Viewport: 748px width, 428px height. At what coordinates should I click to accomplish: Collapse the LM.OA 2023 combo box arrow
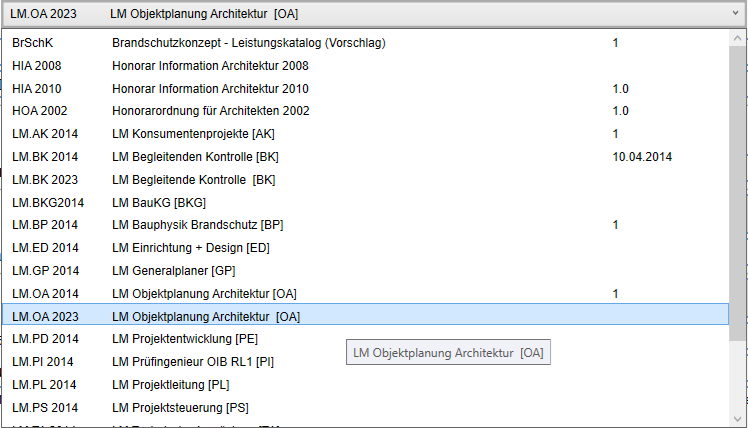733,15
